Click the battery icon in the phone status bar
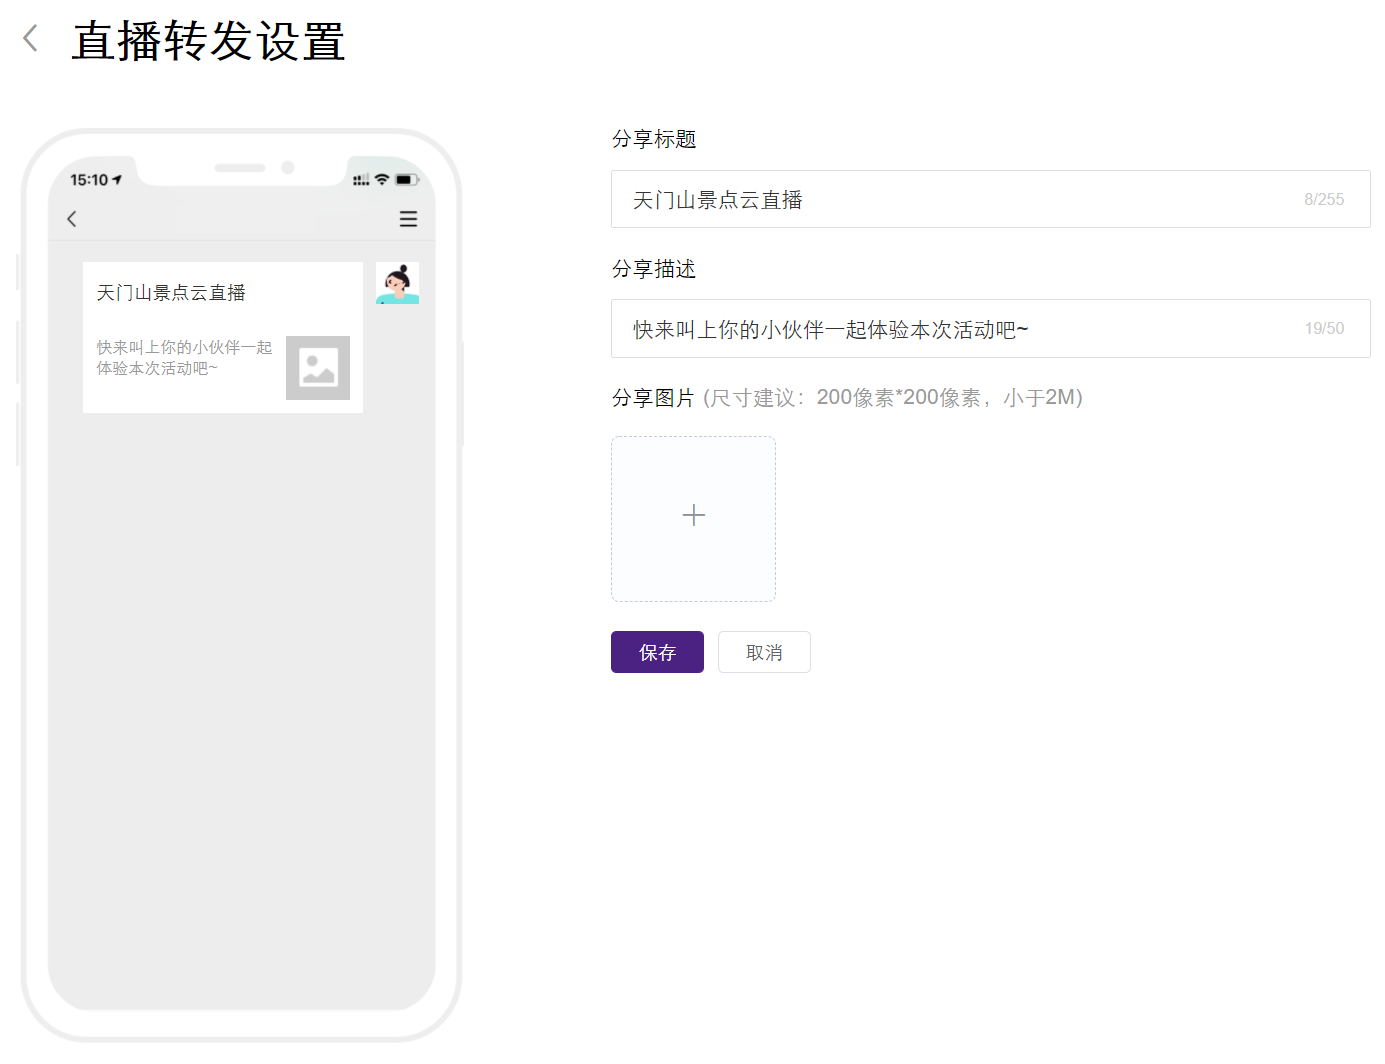This screenshot has height=1064, width=1385. [x=407, y=179]
